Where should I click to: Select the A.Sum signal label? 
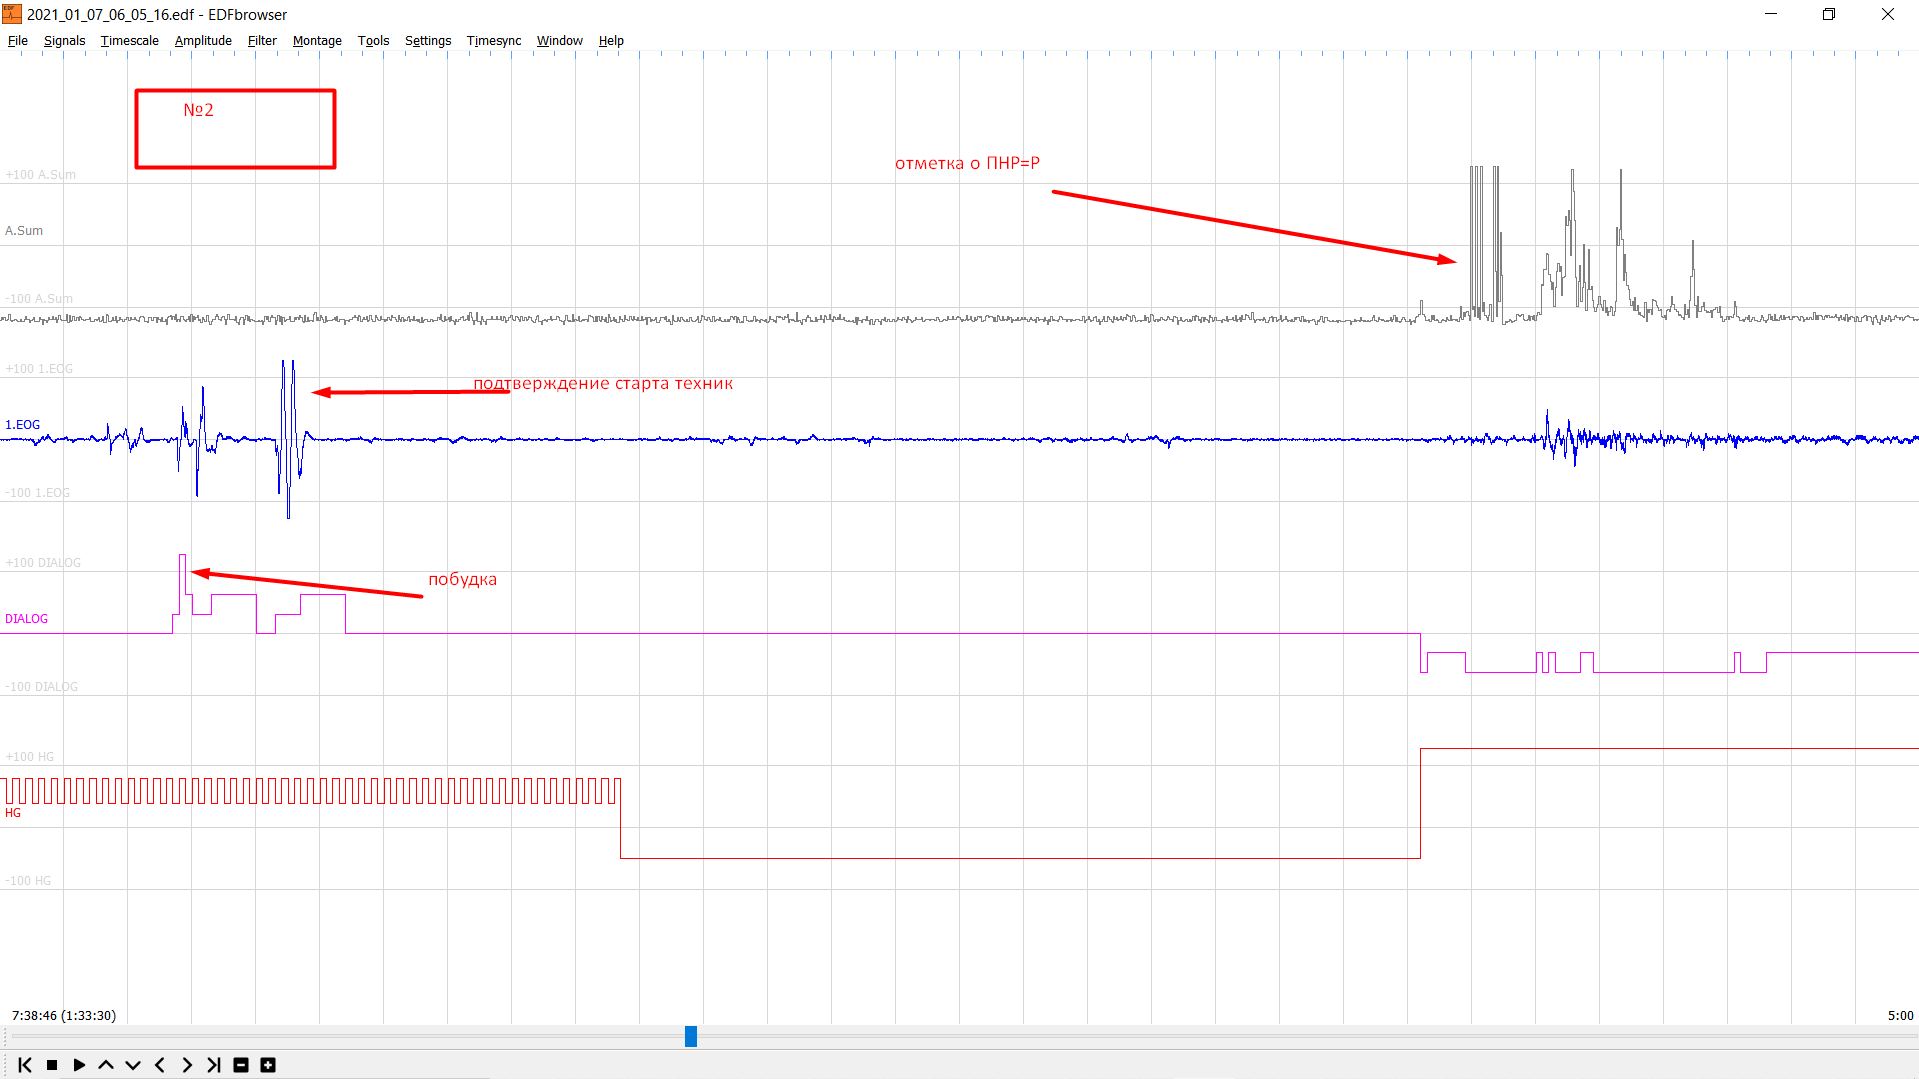click(x=24, y=231)
